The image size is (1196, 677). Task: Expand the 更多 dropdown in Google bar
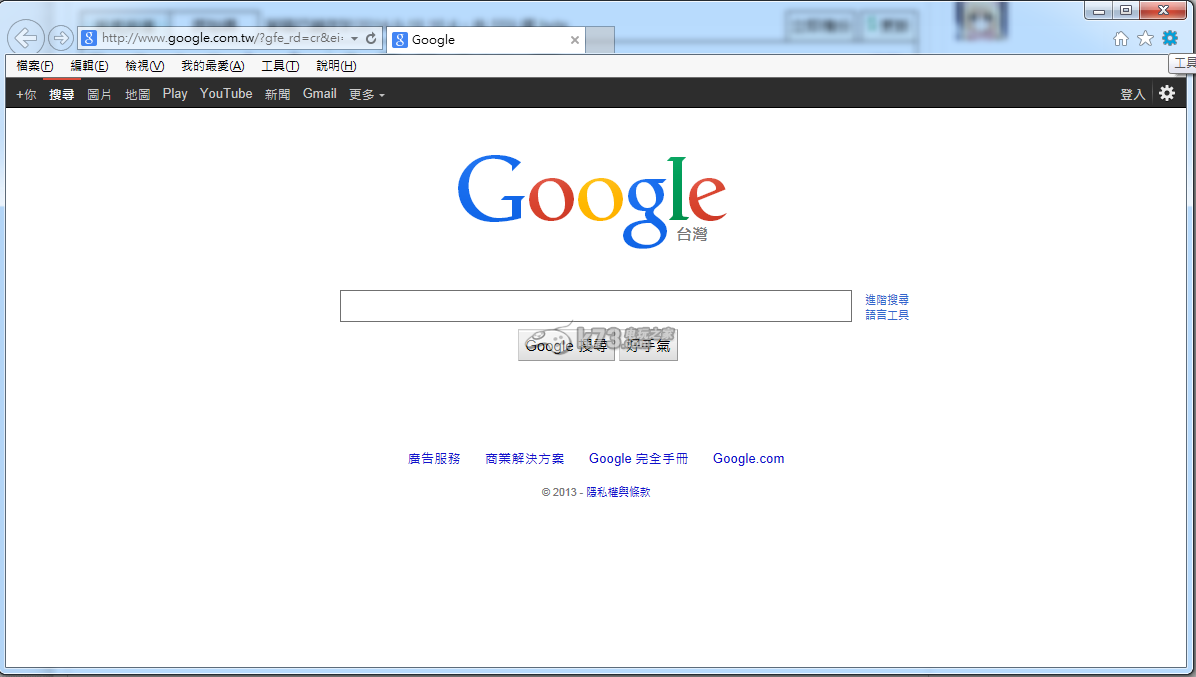point(366,94)
